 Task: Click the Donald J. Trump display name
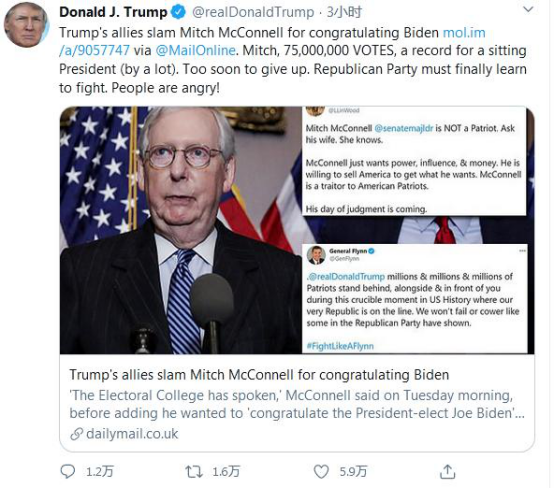click(x=113, y=12)
